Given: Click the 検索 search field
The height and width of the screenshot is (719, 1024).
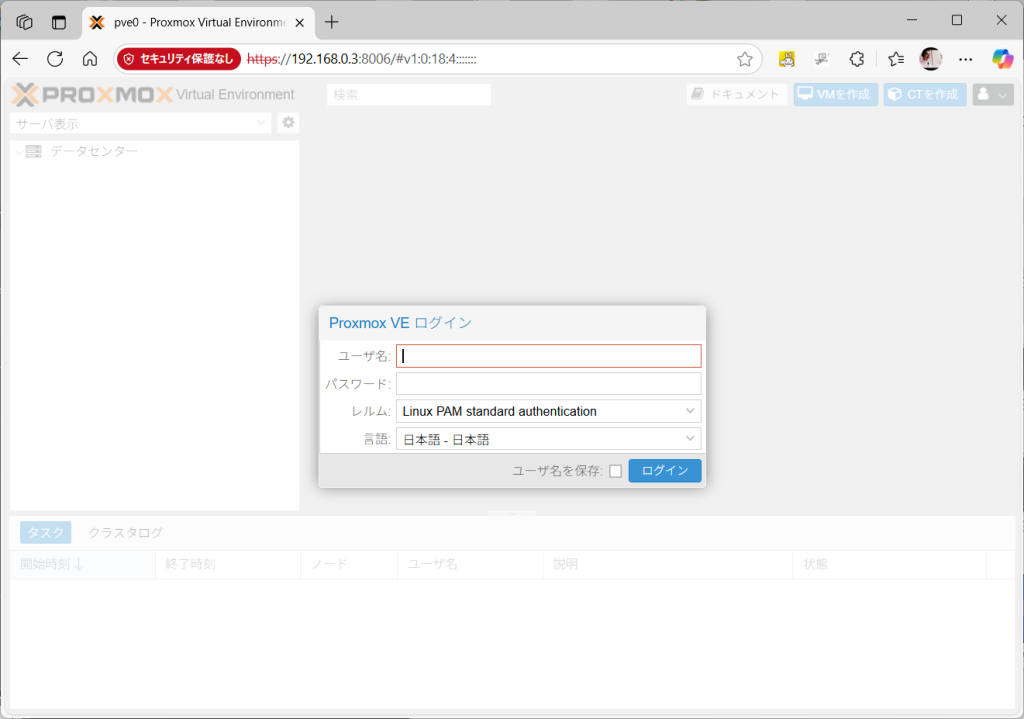Looking at the screenshot, I should tap(409, 95).
